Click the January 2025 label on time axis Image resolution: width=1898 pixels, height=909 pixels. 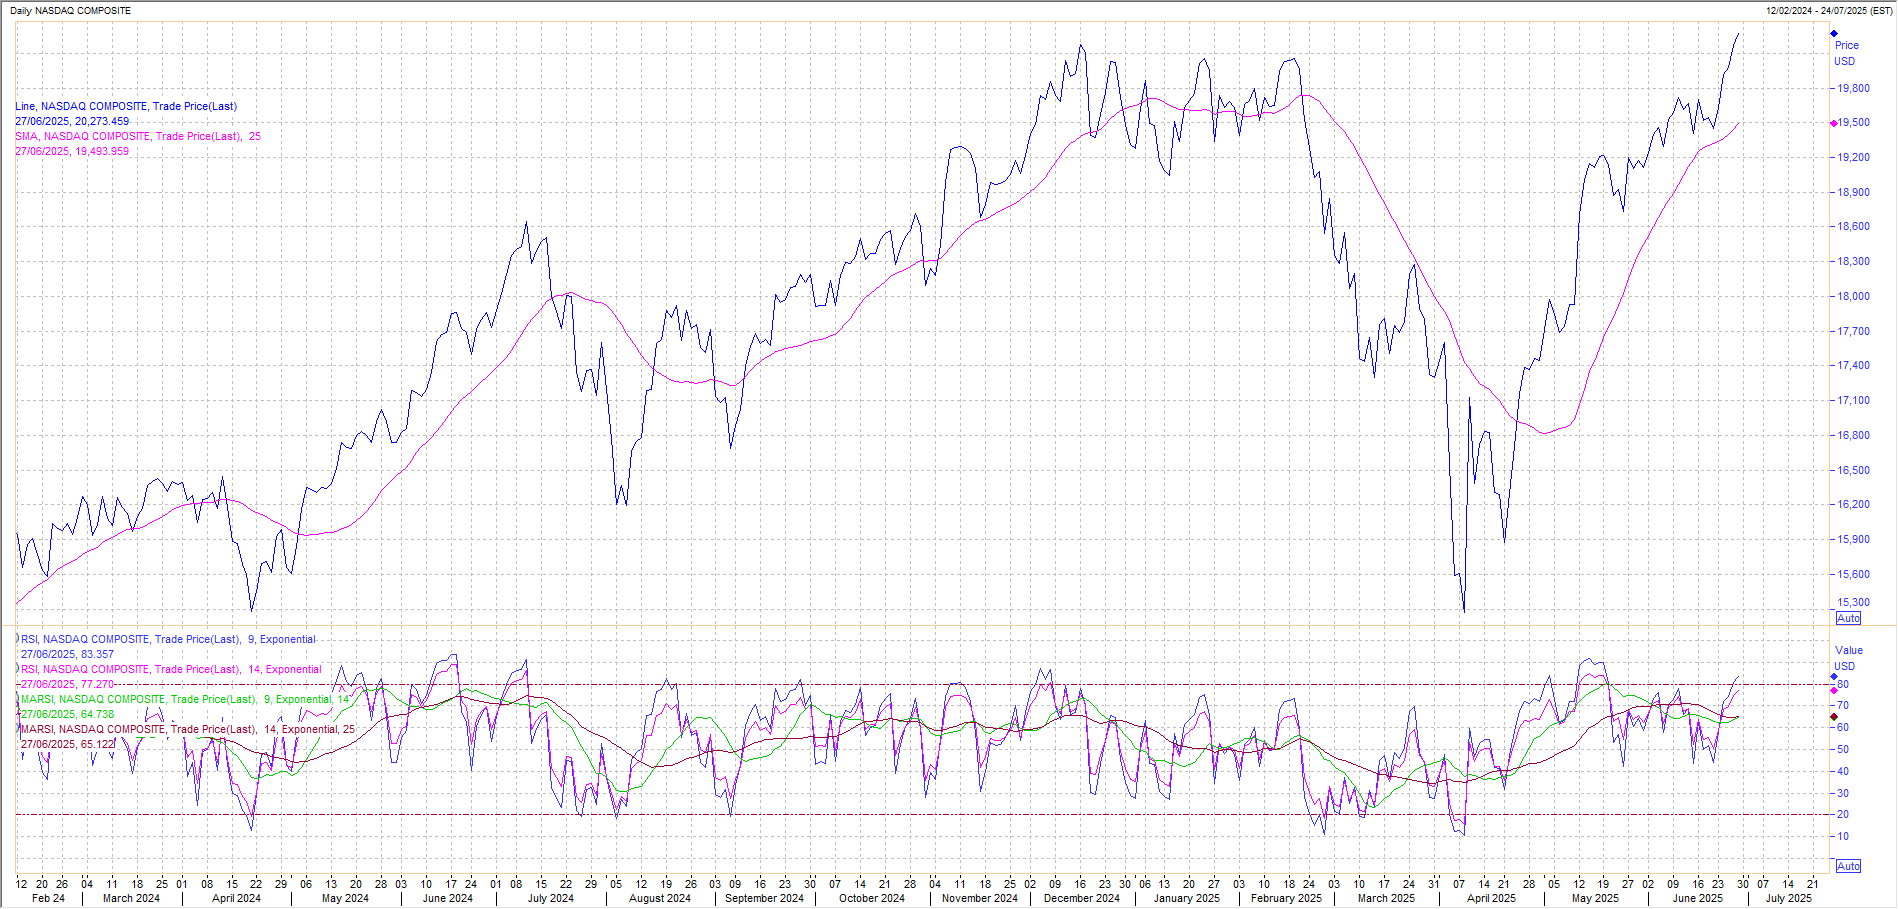(x=1187, y=898)
